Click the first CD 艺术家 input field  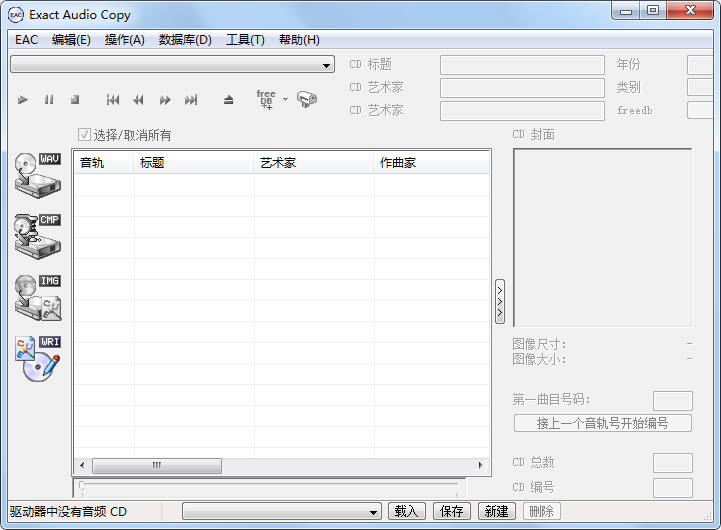point(522,88)
